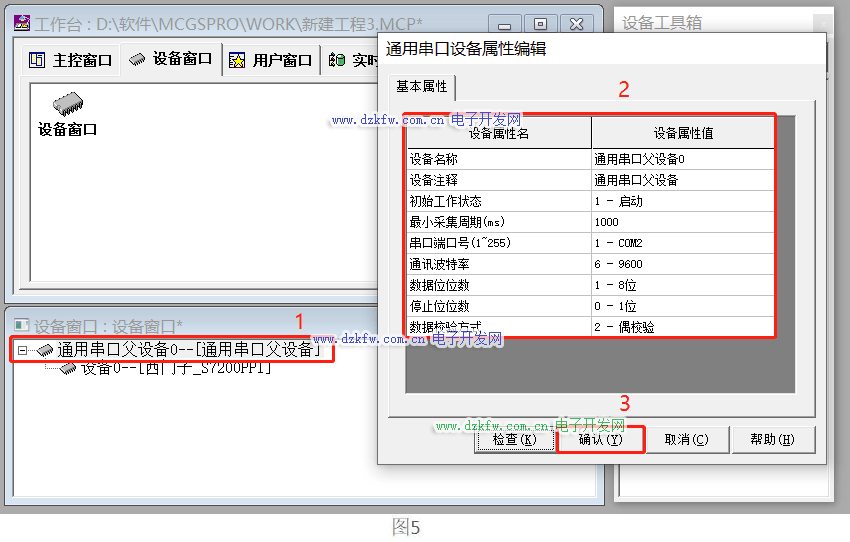Maximize the 工作台 workbench window
The image size is (850, 542).
[540, 23]
